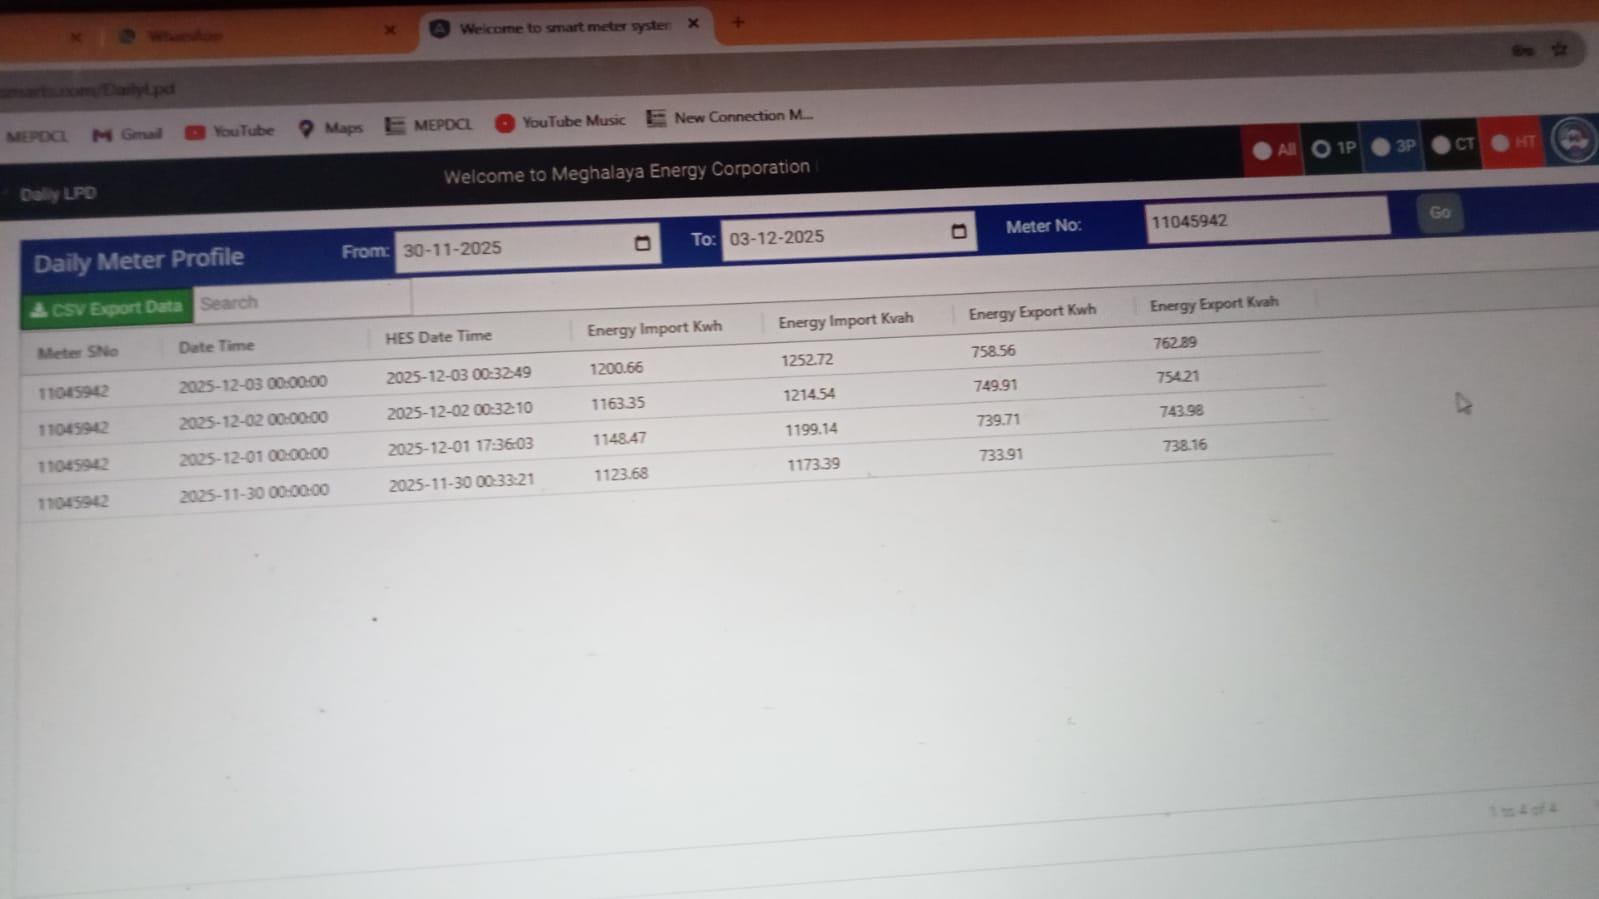Viewport: 1599px width, 899px height.
Task: Select the 2025-12-01 17:36:03 HES time cell
Action: pyautogui.click(x=461, y=445)
